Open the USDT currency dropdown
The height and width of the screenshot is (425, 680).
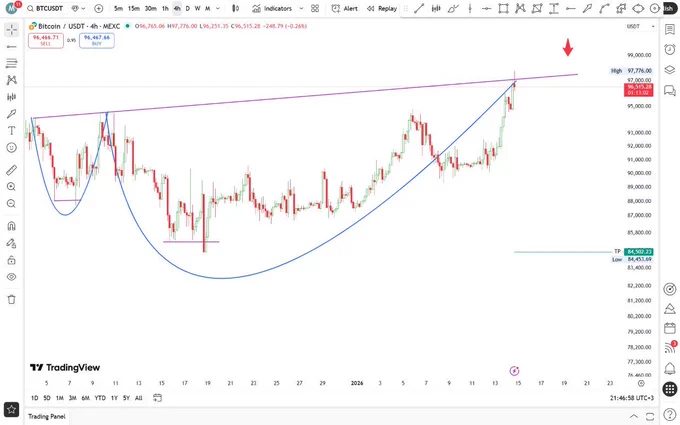click(640, 26)
